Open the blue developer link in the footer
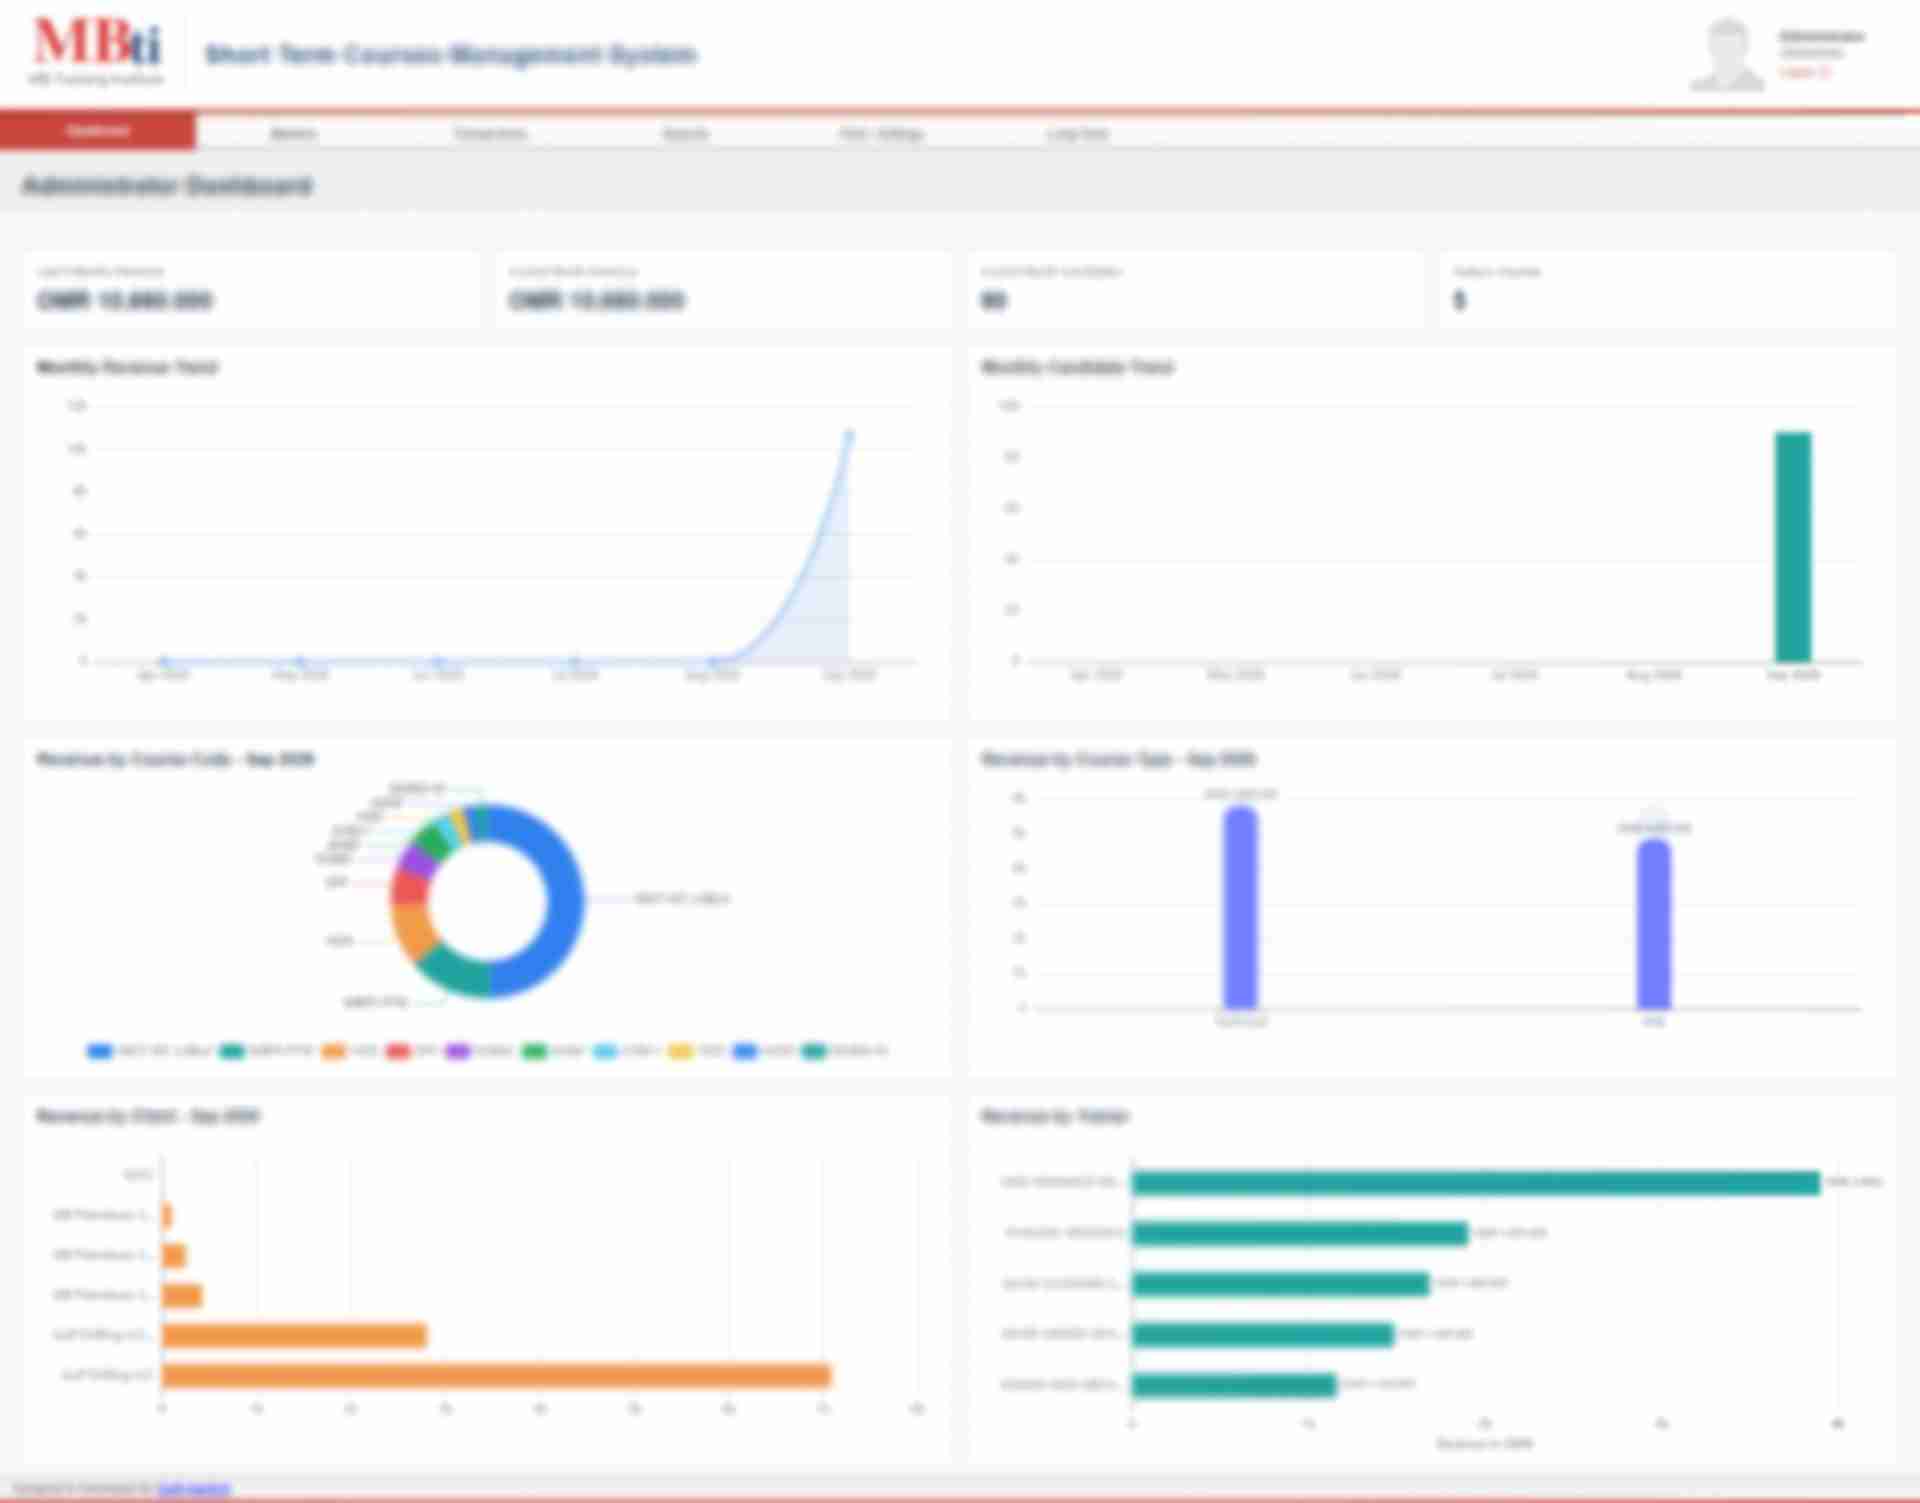The width and height of the screenshot is (1920, 1503). tap(194, 1489)
